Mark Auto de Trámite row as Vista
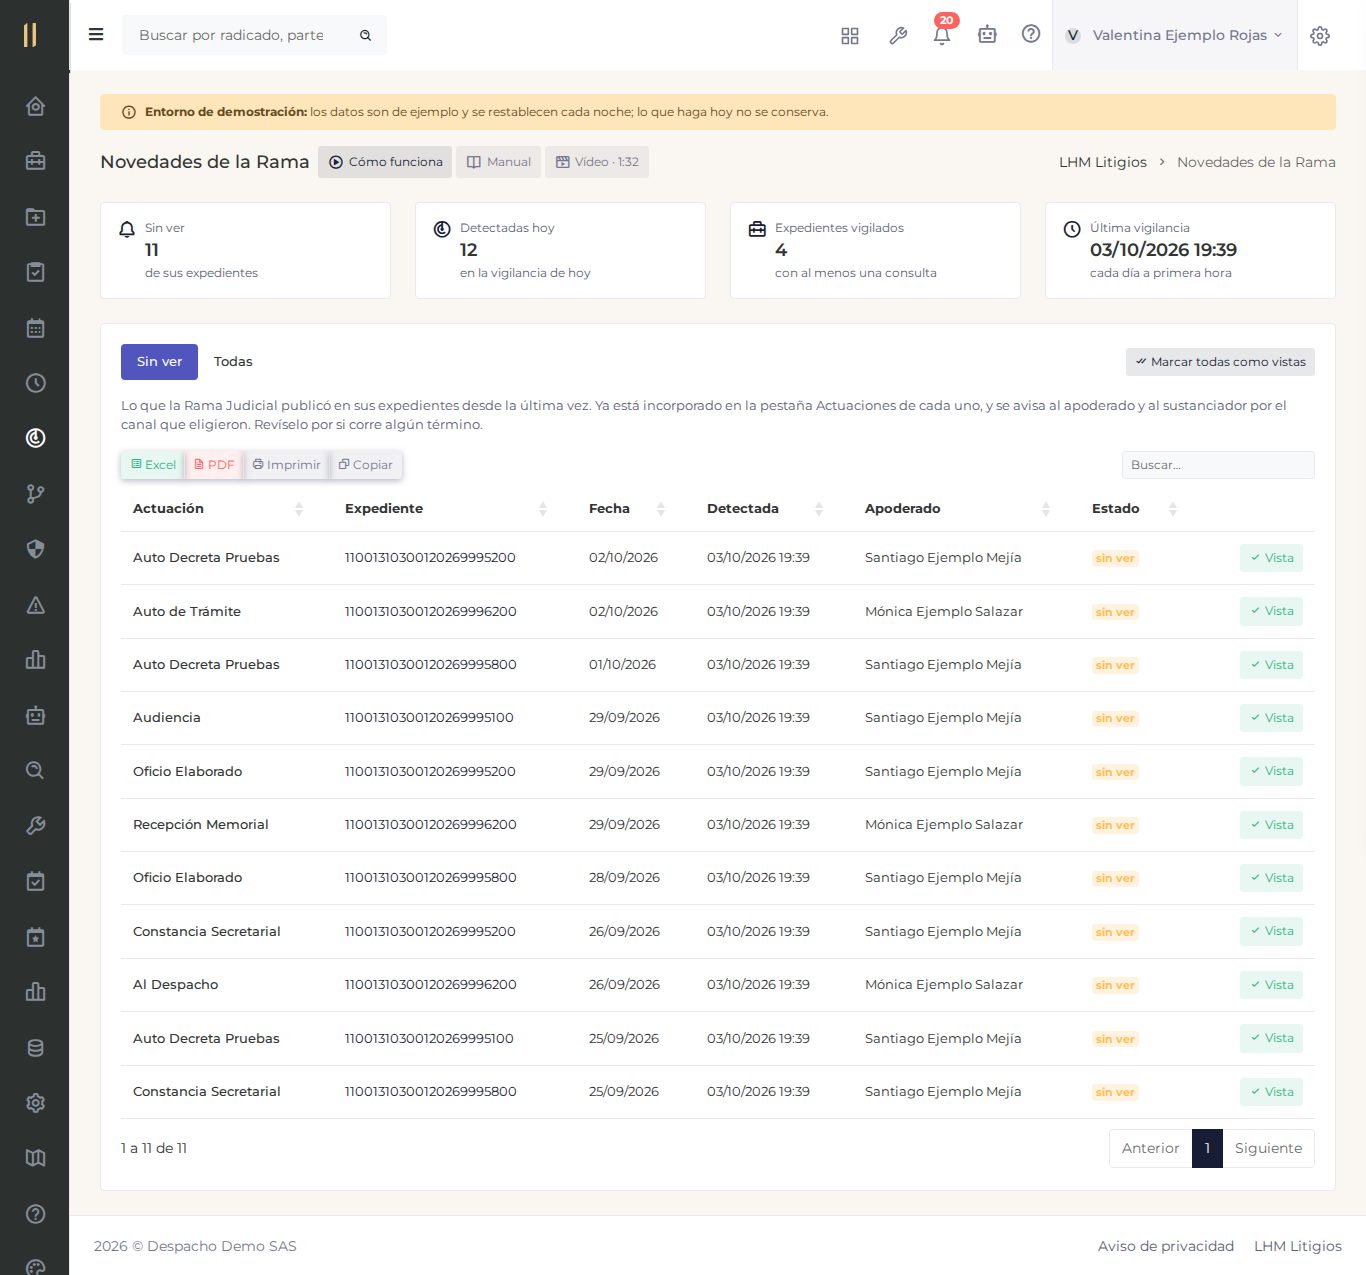The height and width of the screenshot is (1275, 1366). click(x=1271, y=611)
